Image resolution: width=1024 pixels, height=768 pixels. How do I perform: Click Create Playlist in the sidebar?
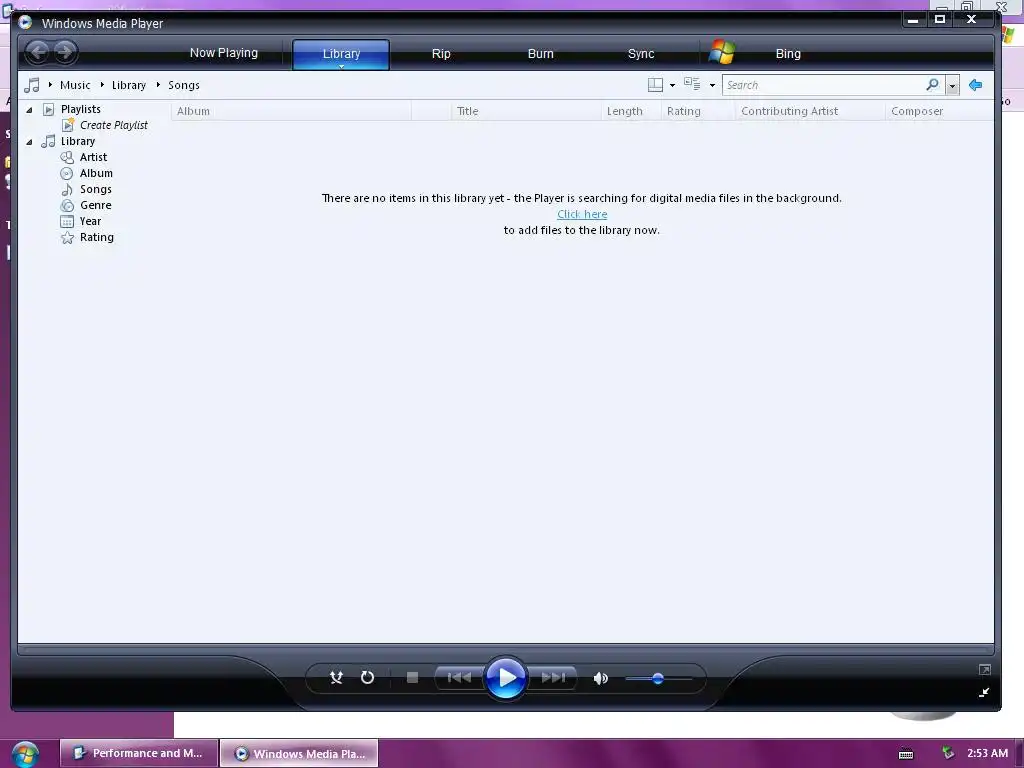click(x=114, y=125)
